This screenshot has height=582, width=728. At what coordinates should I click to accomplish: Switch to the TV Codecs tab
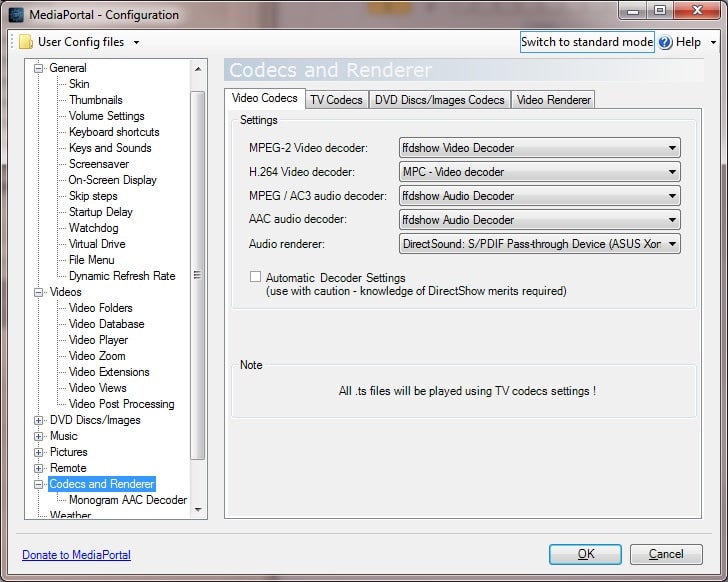(337, 100)
